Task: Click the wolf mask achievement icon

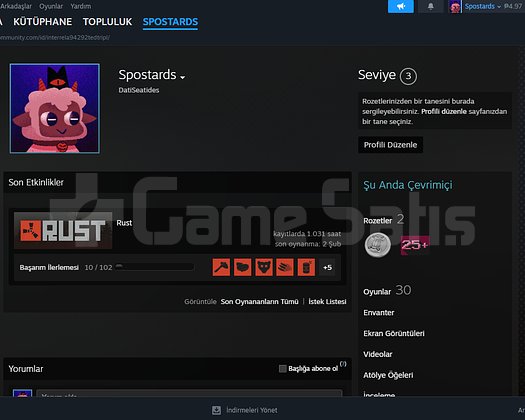Action: tap(264, 267)
